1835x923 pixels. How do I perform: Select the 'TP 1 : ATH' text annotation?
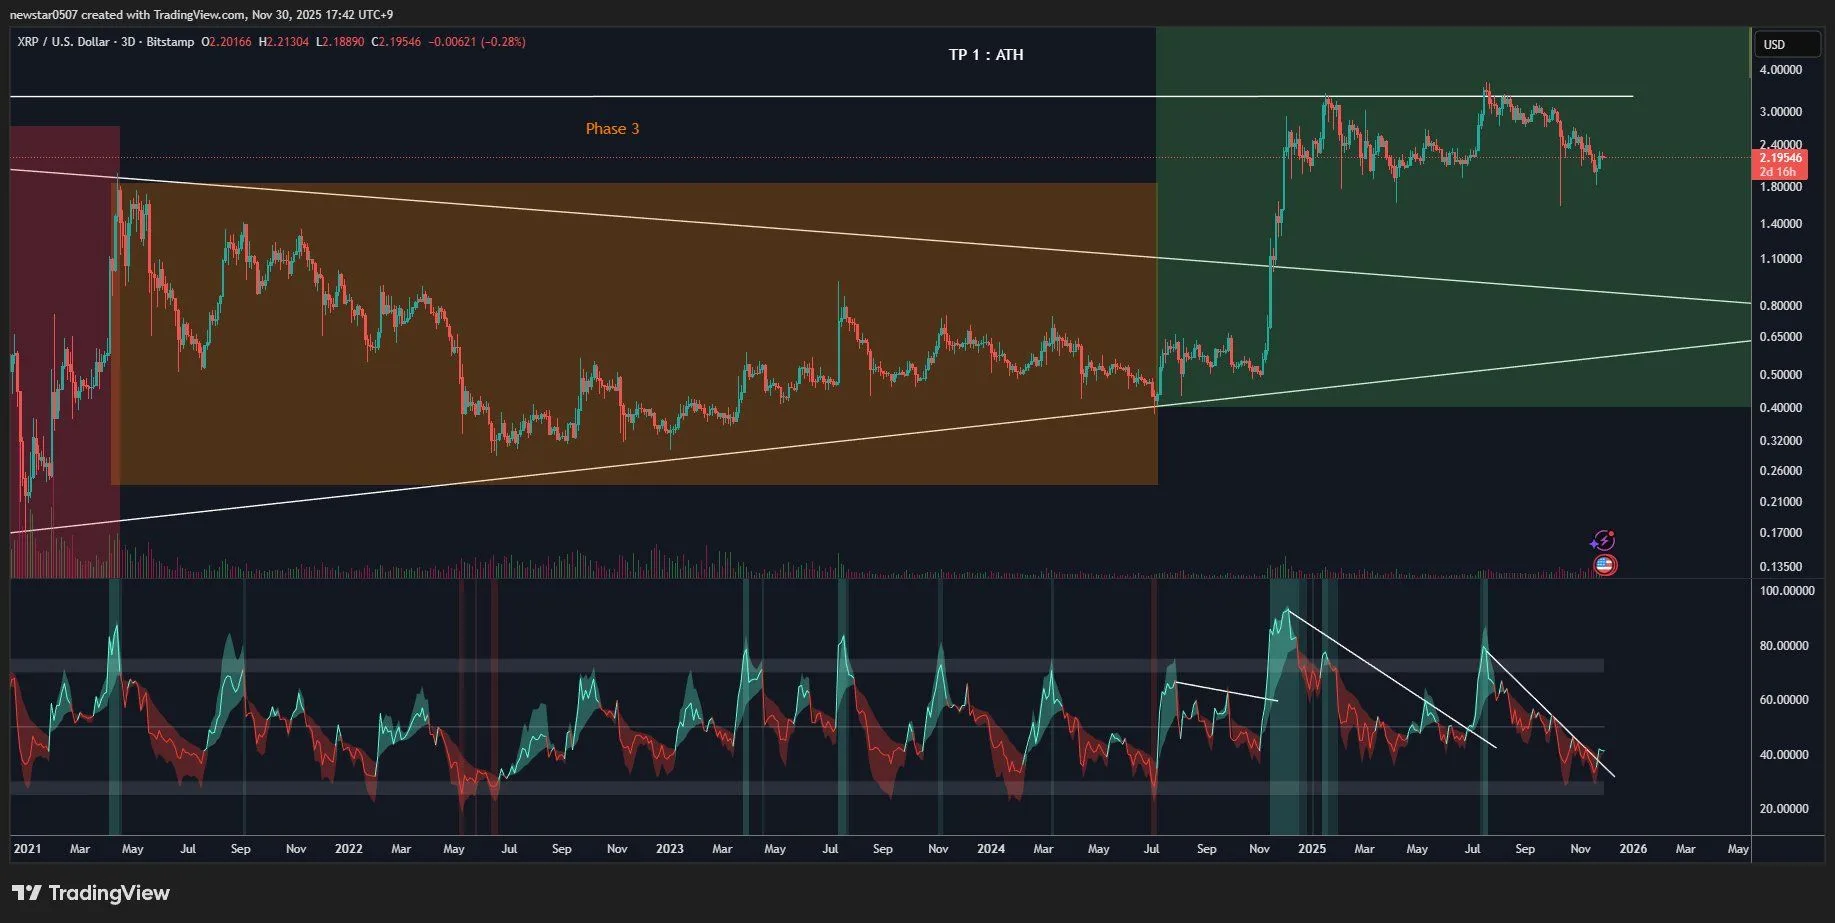point(986,55)
